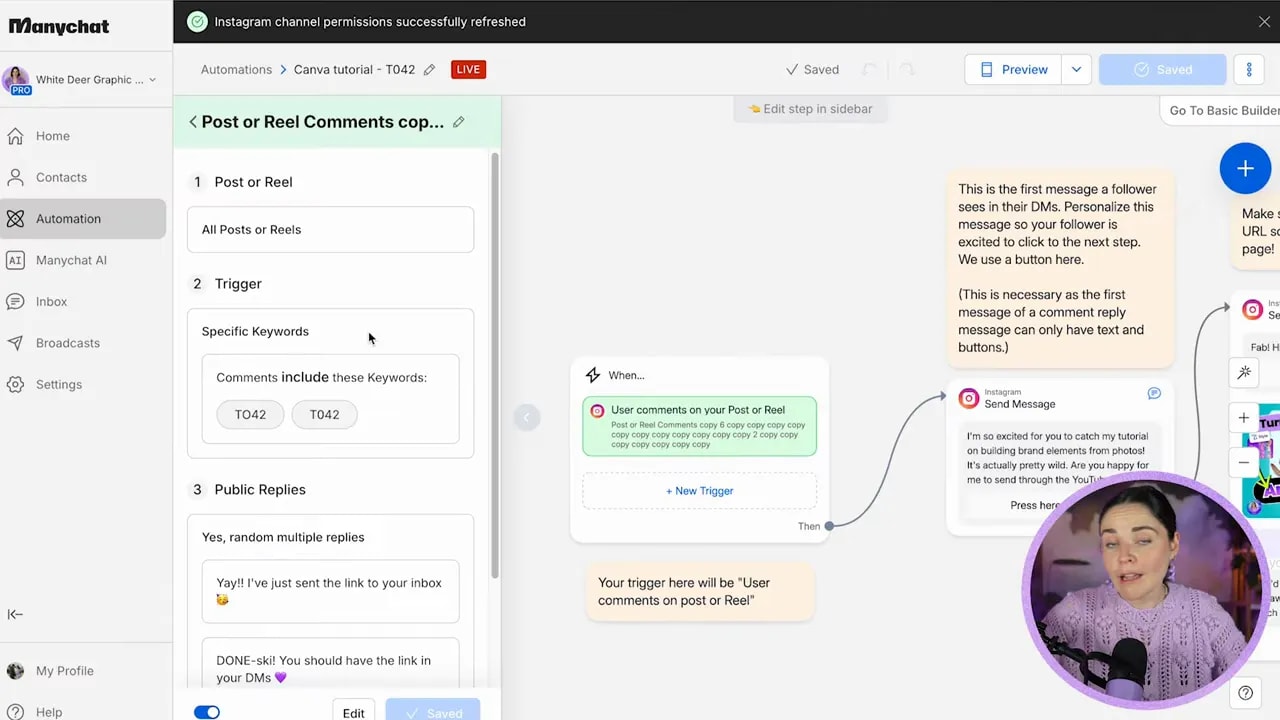
Task: Add a New Trigger
Action: [x=699, y=491]
